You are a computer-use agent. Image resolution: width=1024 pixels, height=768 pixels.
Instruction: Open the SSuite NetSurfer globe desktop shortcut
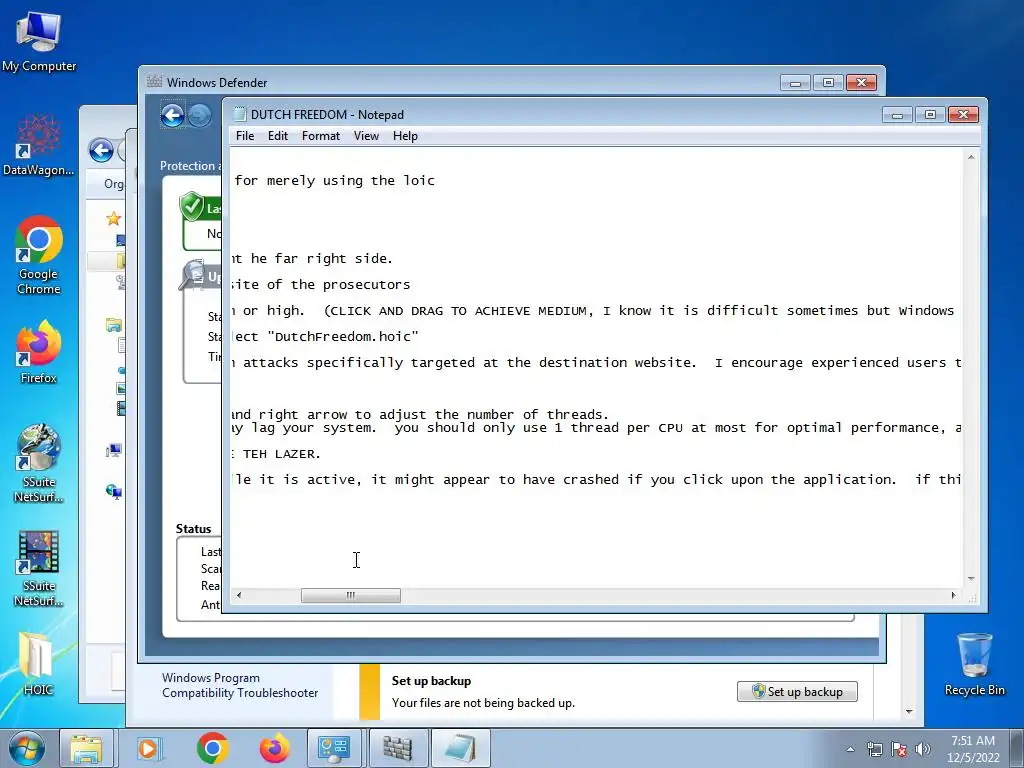(x=39, y=464)
